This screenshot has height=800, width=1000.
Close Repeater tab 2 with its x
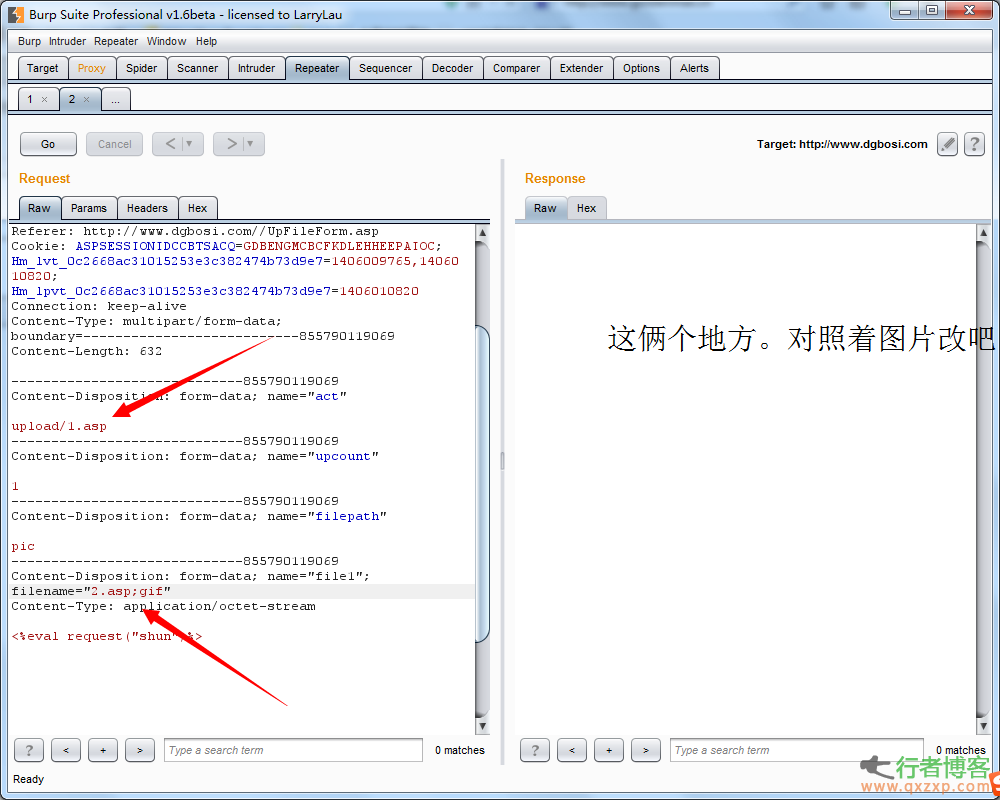pyautogui.click(x=86, y=100)
